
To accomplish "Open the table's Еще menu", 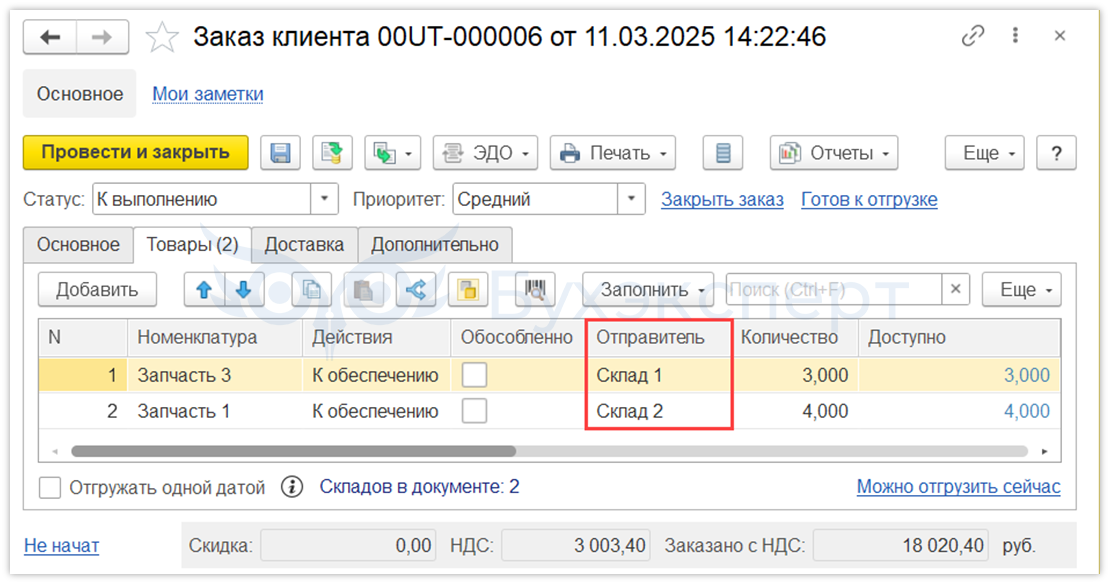I will [x=1022, y=290].
